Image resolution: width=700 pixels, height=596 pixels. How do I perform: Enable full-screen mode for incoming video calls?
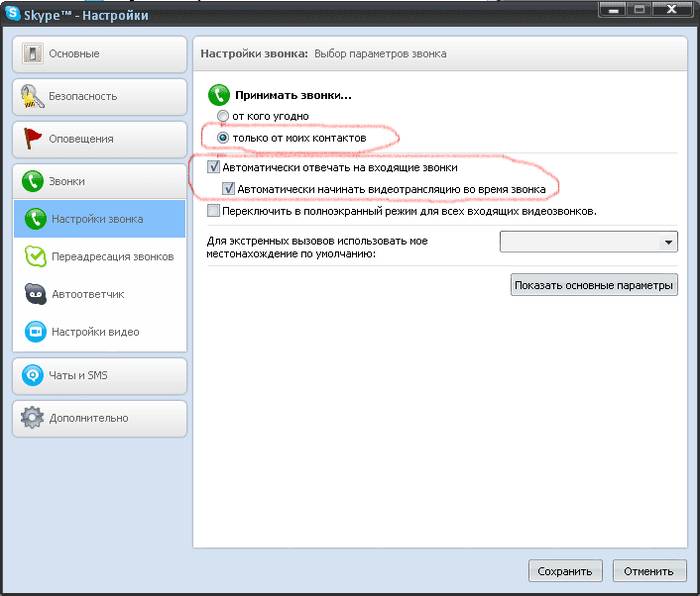click(x=214, y=211)
